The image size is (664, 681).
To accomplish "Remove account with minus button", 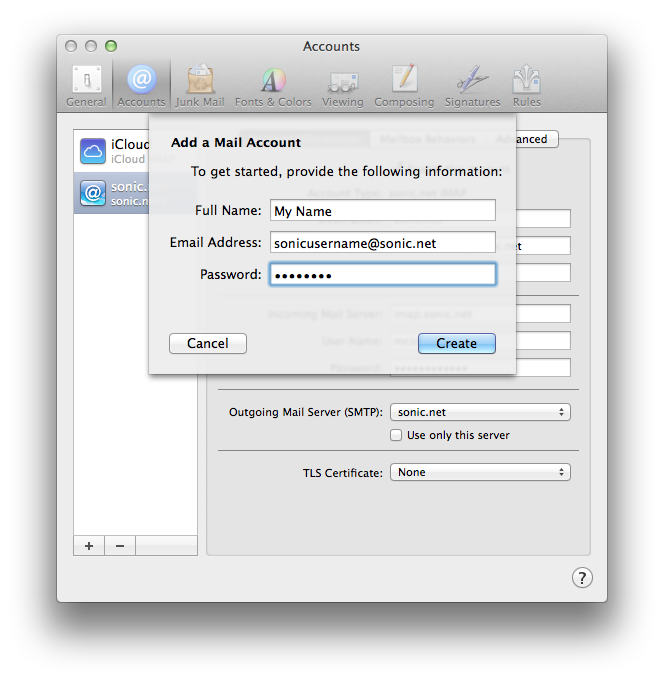I will pos(120,545).
